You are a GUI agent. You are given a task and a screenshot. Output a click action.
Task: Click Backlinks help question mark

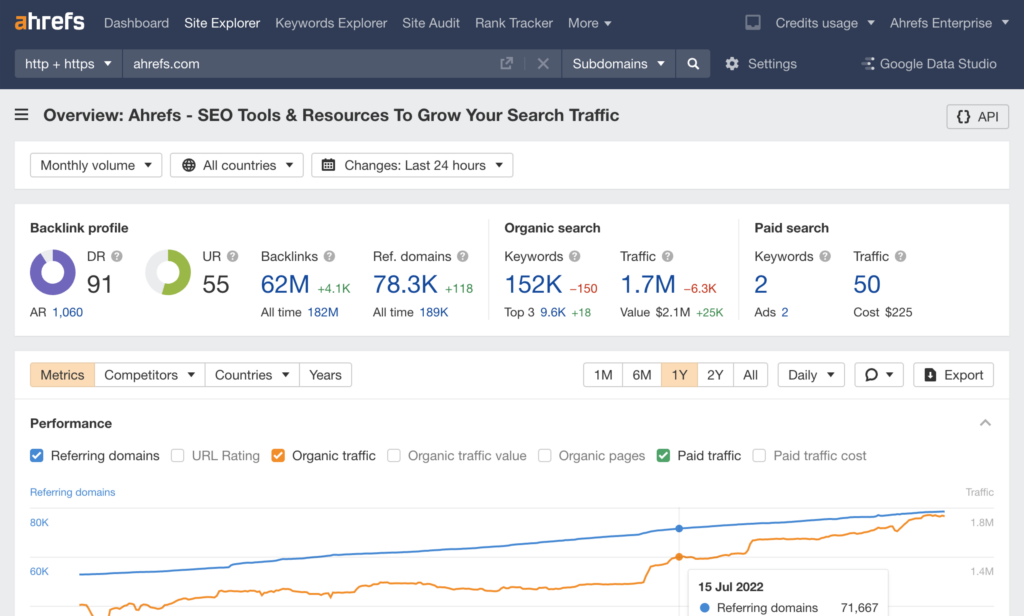click(x=329, y=256)
